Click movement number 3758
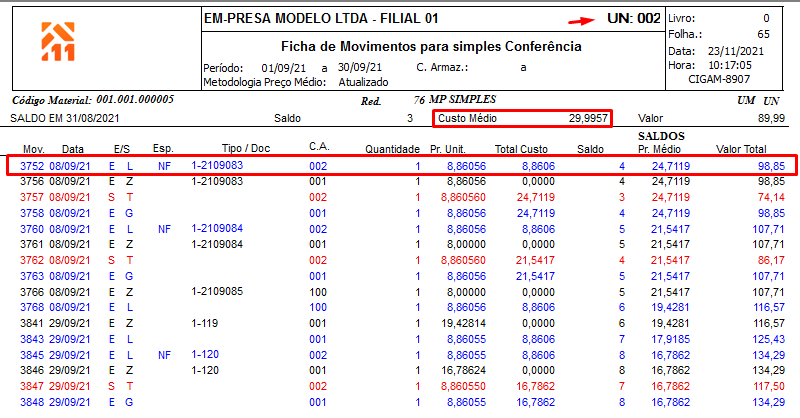Screen dimensions: 800x418 coord(32,213)
